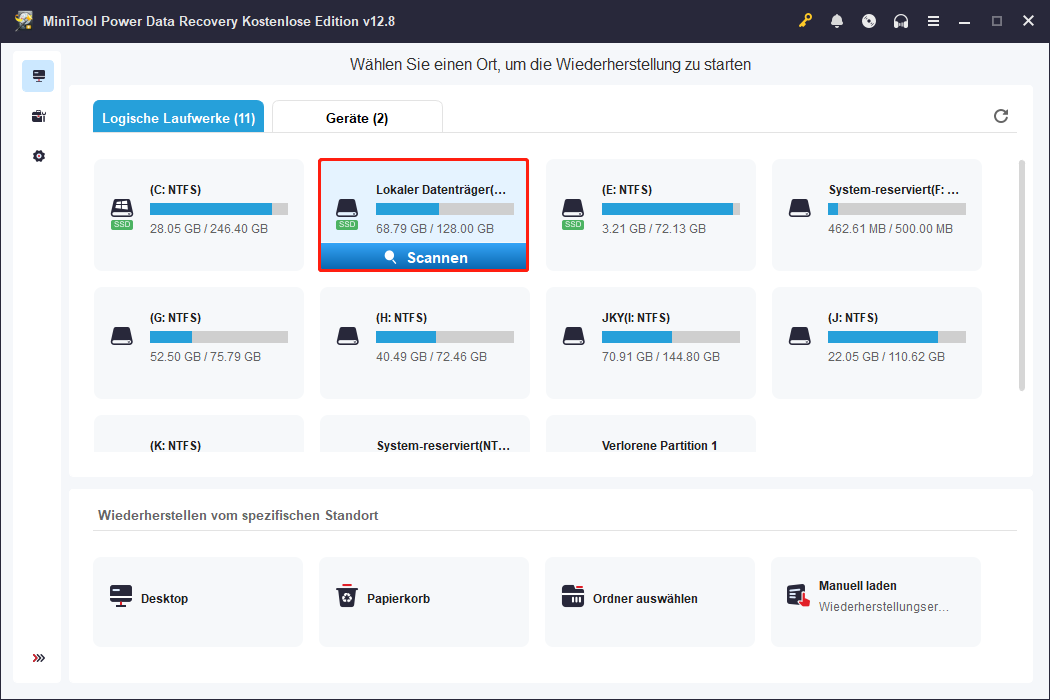
Task: Switch to Logische Laufwerke tab
Action: [178, 117]
